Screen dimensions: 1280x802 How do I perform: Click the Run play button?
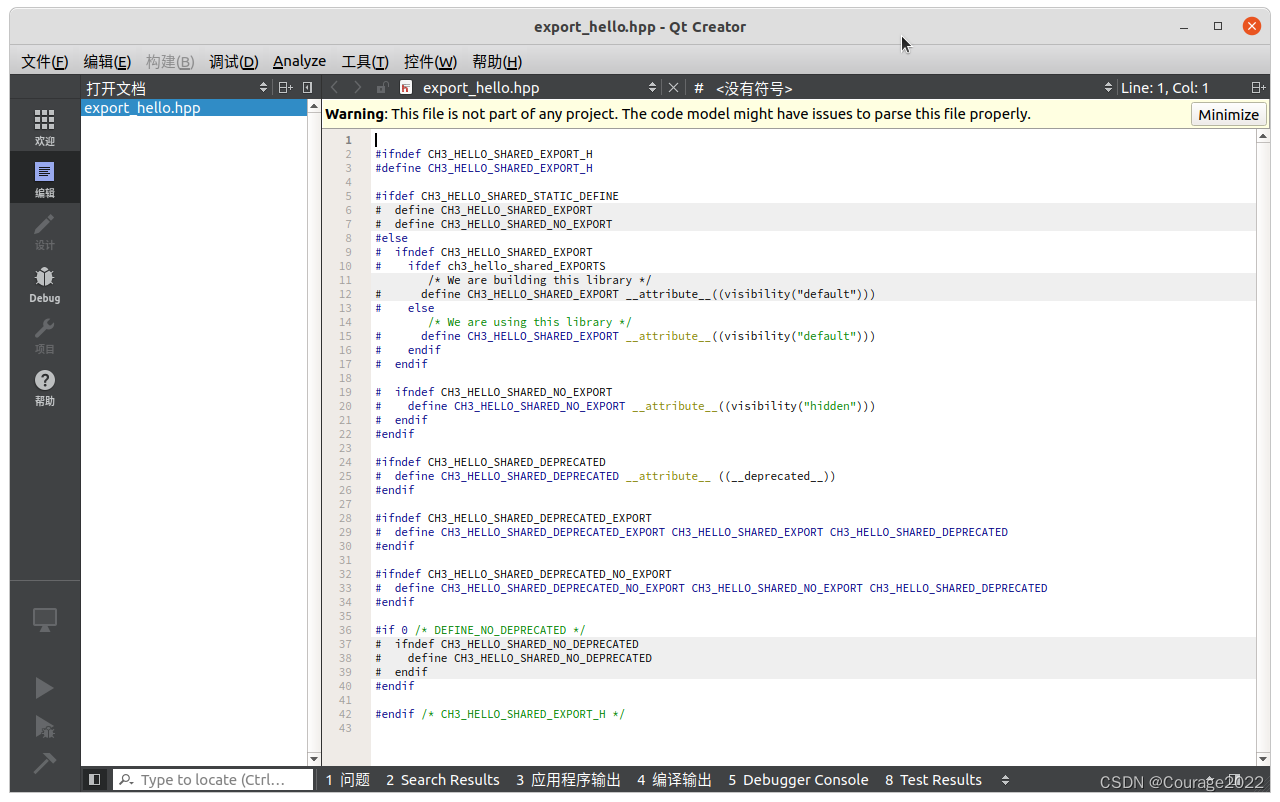[x=44, y=688]
